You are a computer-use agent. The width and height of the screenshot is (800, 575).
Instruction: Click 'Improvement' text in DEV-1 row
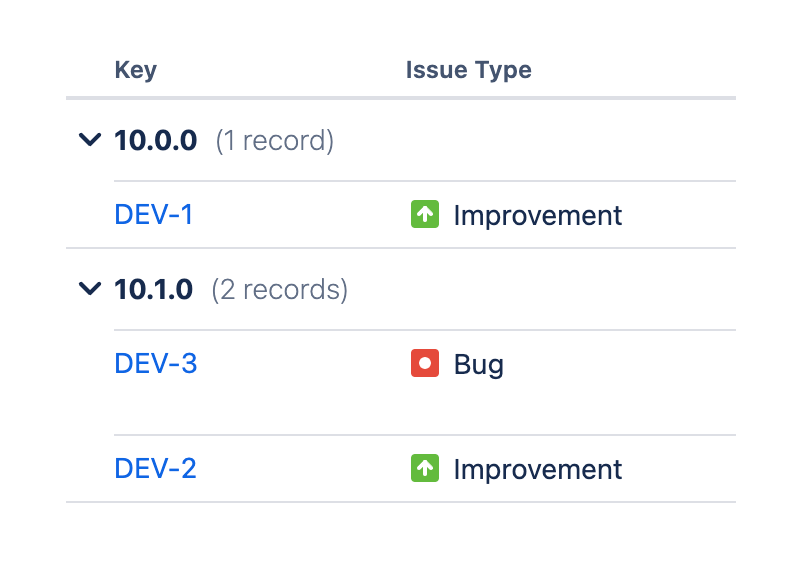538,215
